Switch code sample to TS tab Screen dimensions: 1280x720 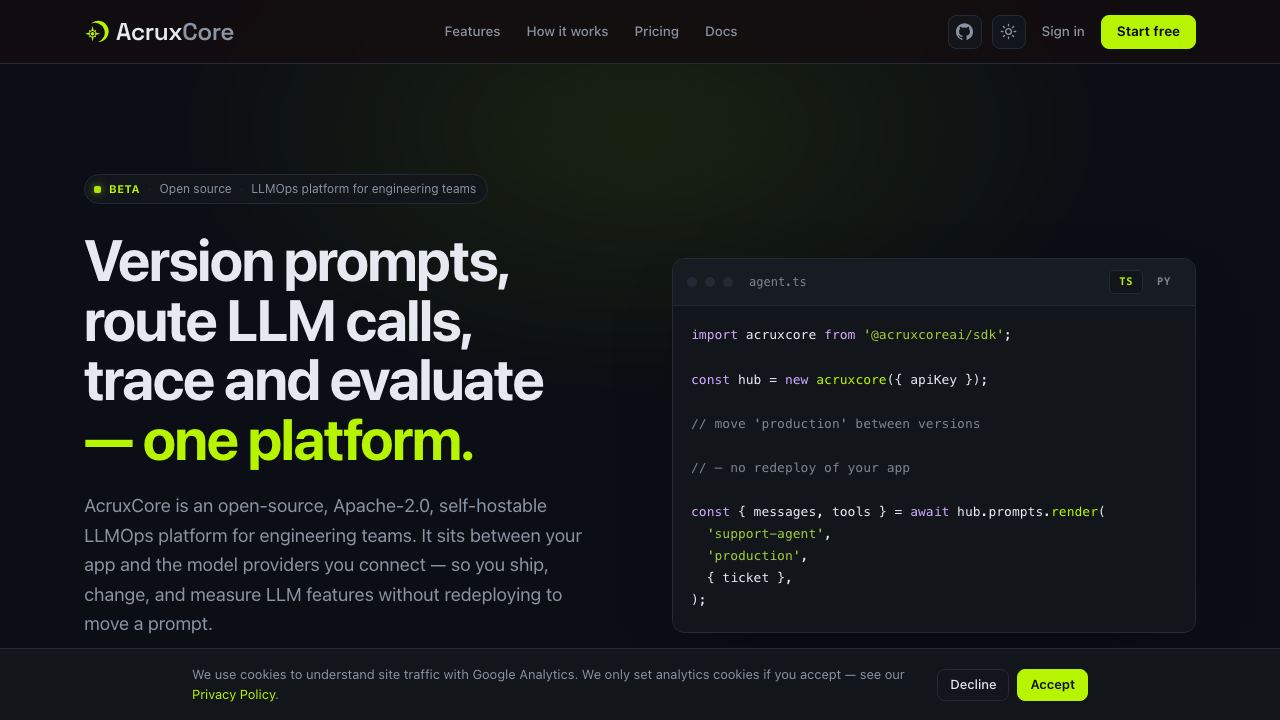tap(1126, 282)
